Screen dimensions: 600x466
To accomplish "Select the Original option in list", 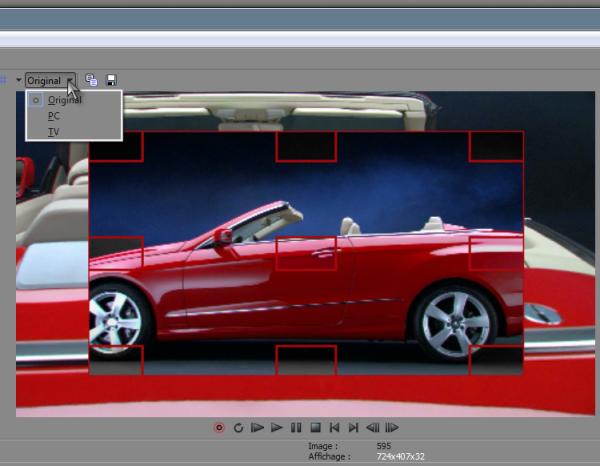I will click(65, 100).
